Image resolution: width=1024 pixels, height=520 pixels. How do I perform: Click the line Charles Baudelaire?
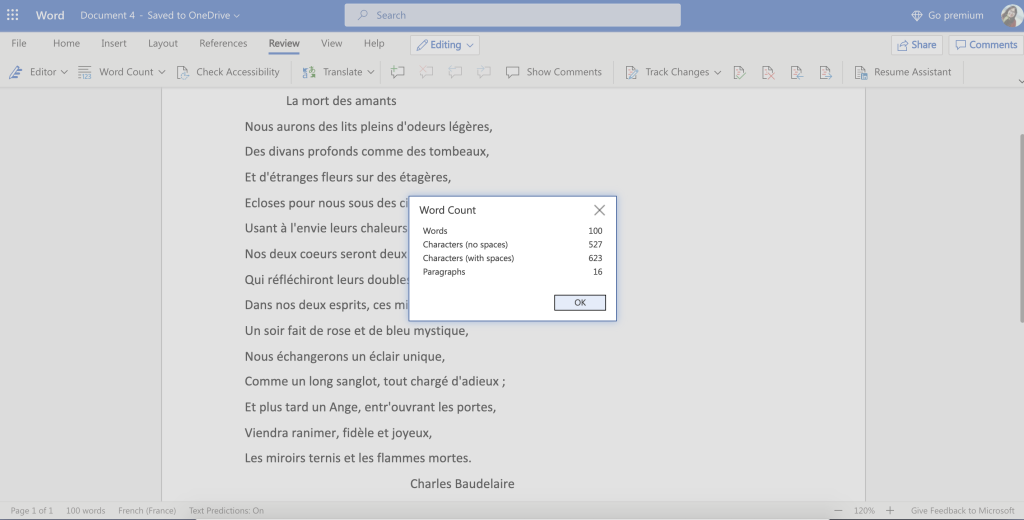point(462,483)
